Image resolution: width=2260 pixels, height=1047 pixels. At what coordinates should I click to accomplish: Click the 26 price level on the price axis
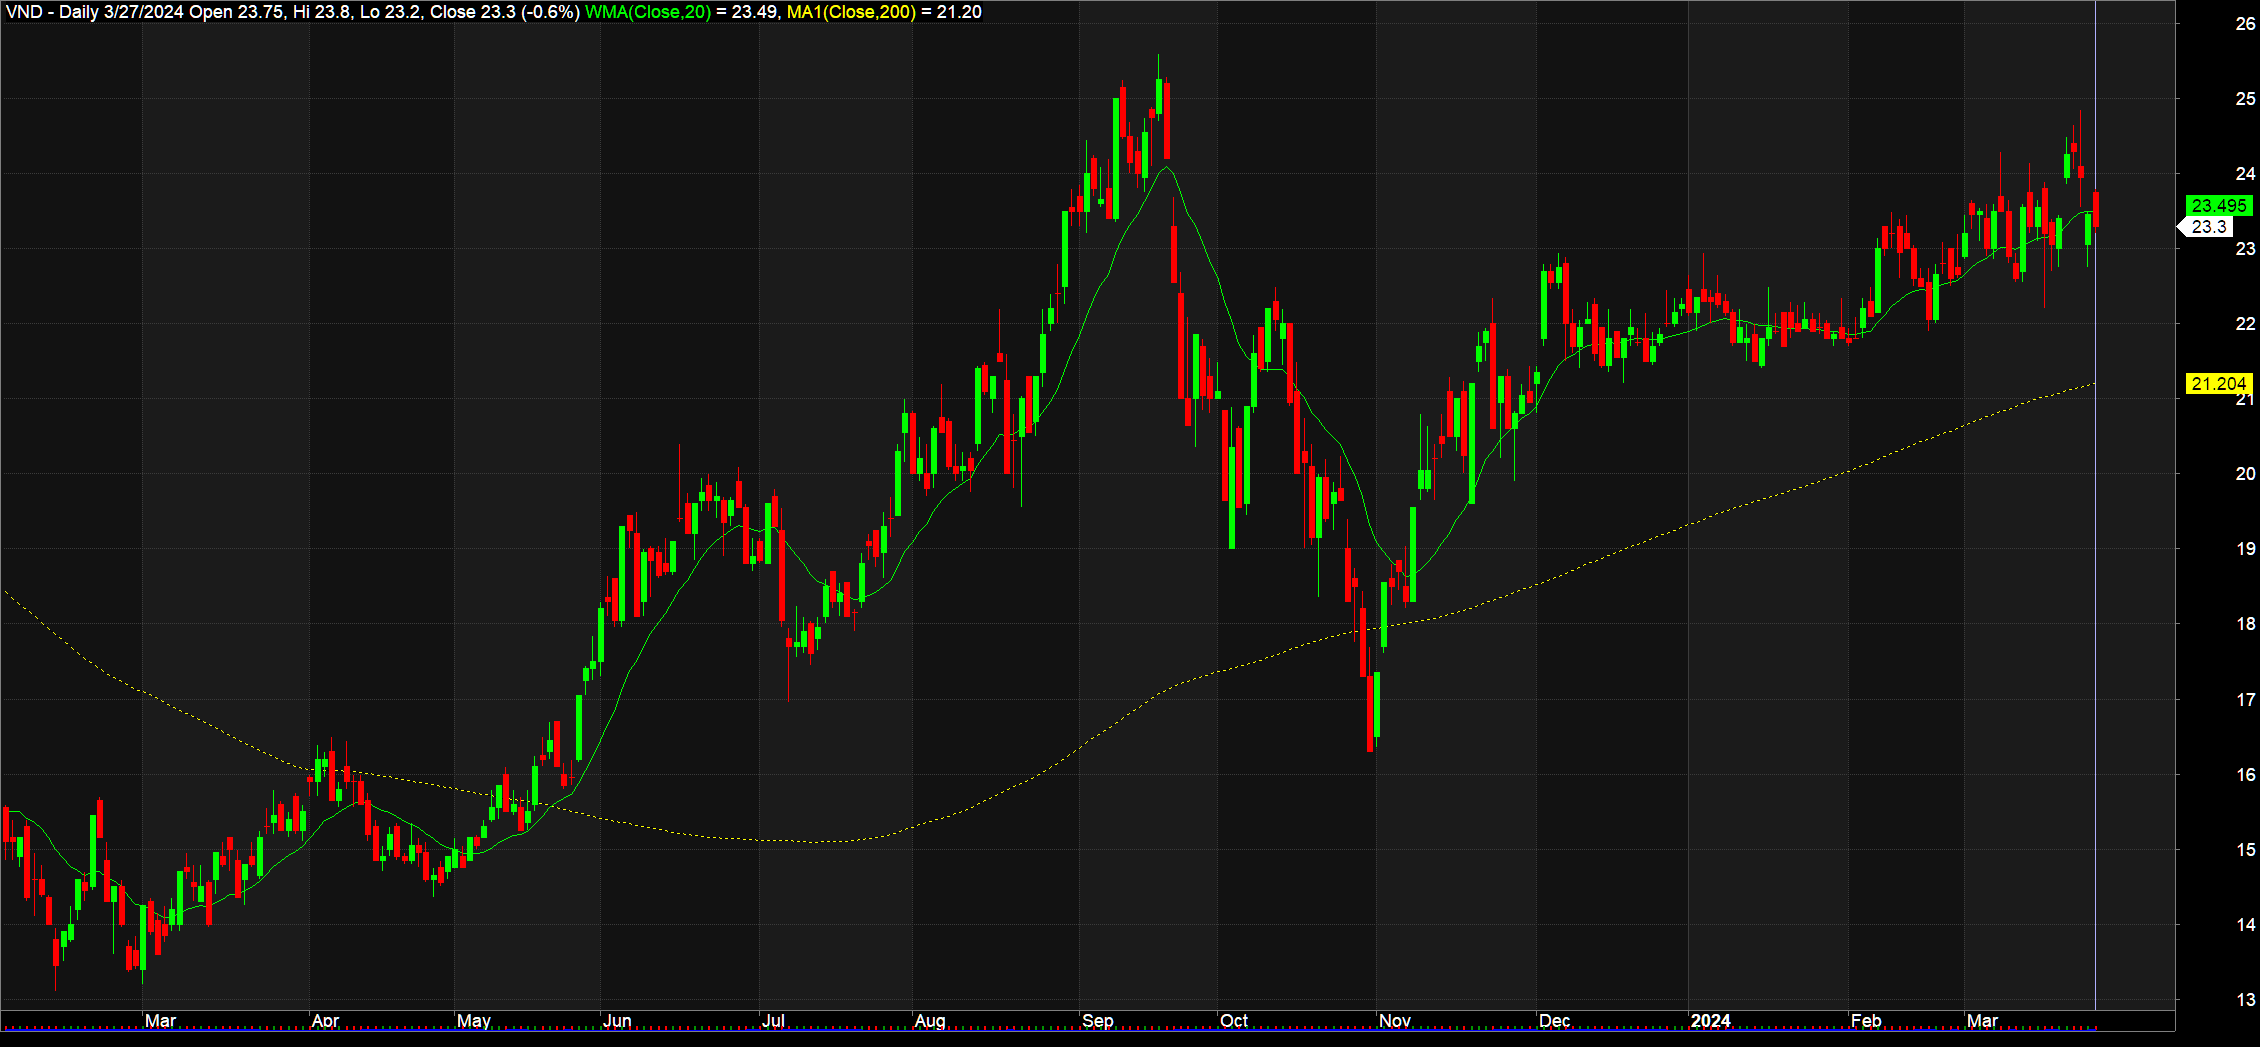(x=2245, y=24)
